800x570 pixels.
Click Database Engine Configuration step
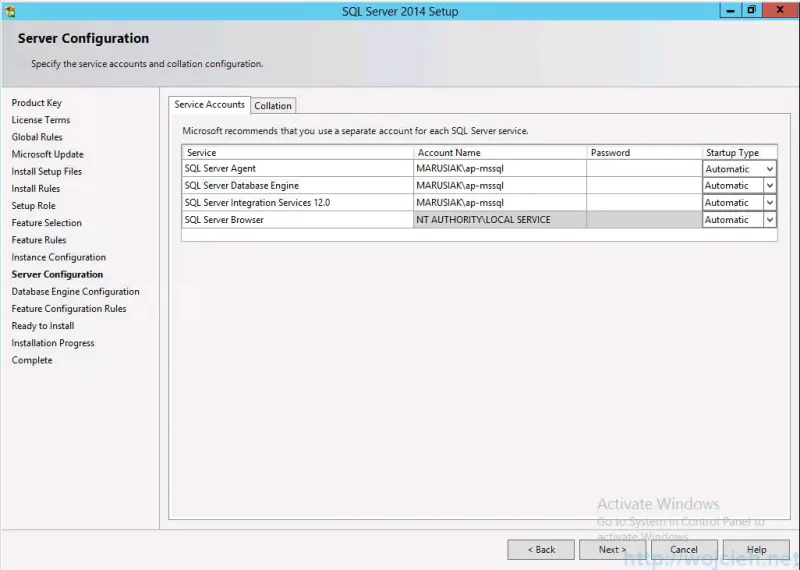coord(76,291)
